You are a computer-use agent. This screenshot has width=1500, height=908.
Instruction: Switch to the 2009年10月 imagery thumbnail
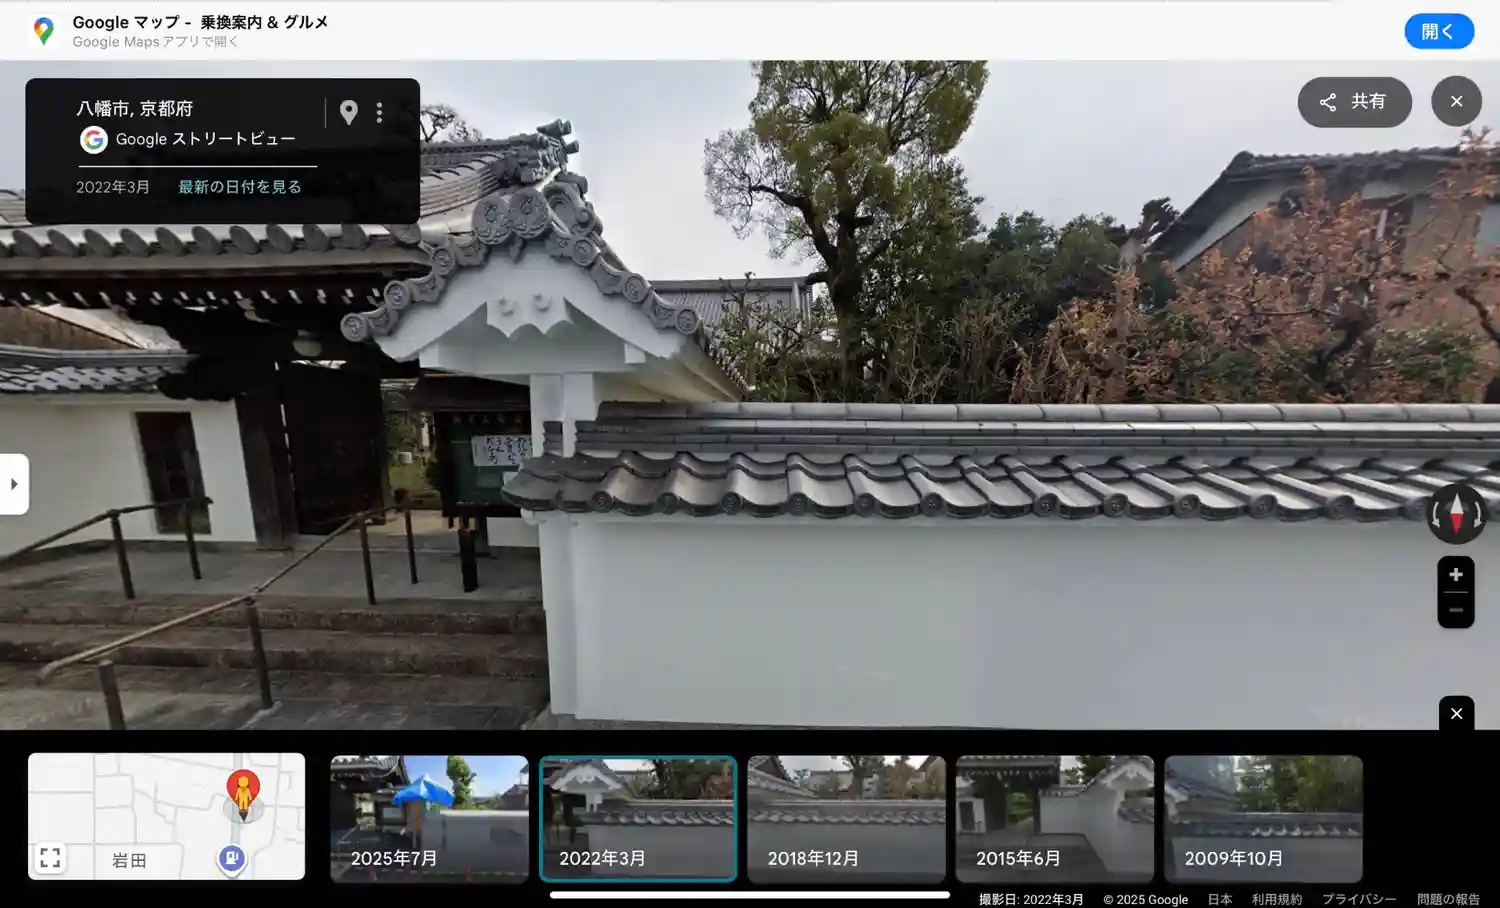point(1263,818)
